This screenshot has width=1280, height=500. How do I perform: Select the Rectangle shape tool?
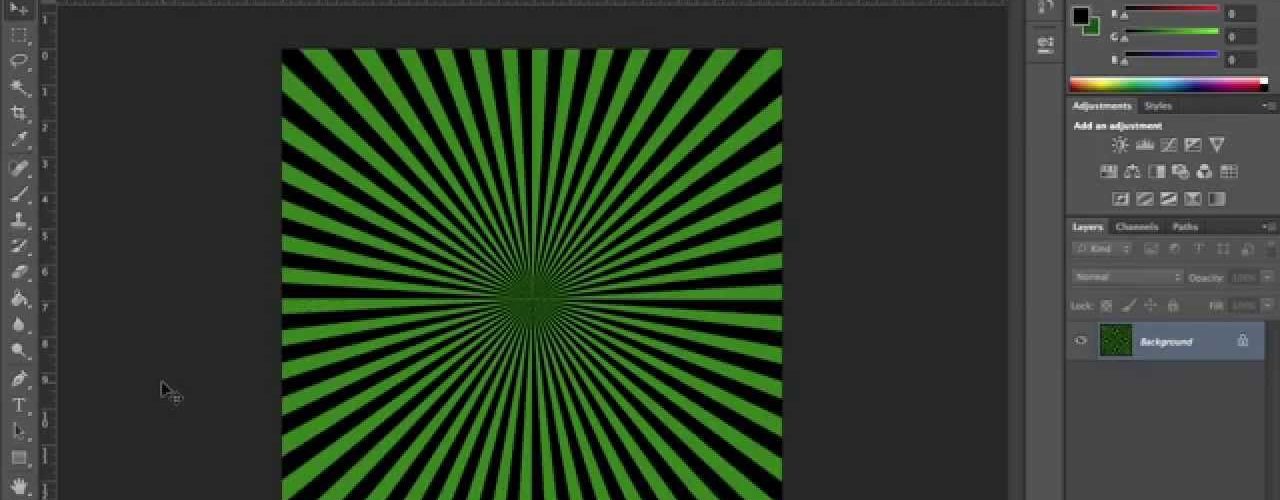[19, 458]
